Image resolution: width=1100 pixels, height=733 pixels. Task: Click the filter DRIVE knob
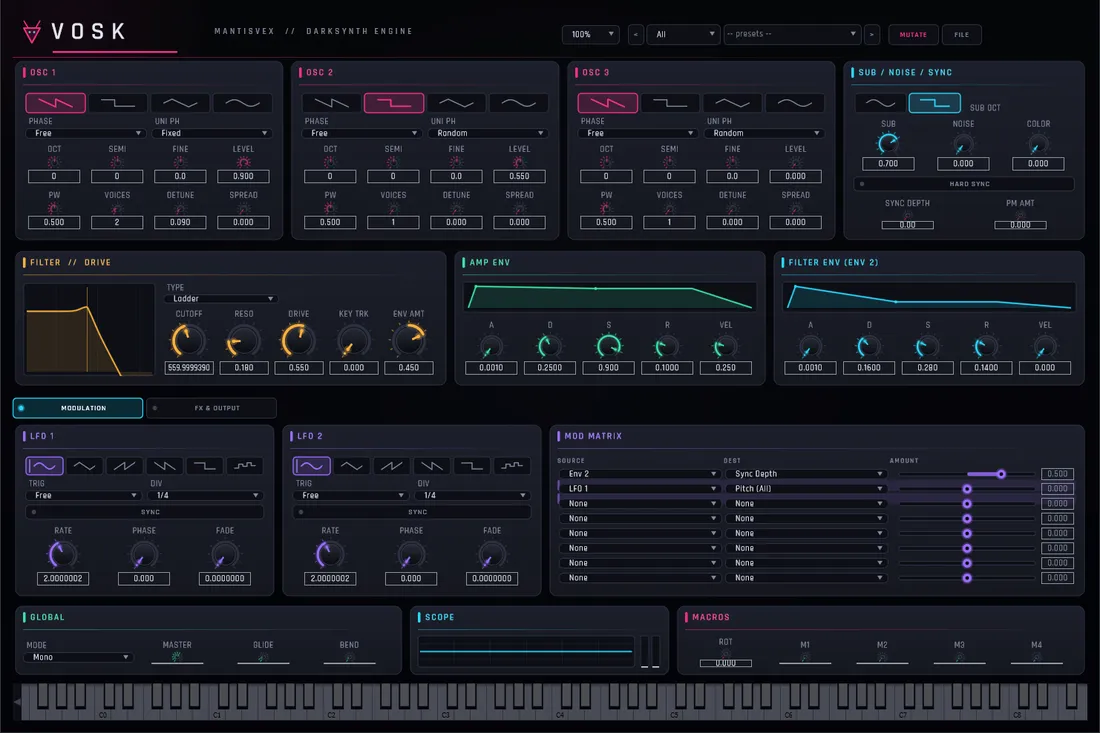pos(298,341)
